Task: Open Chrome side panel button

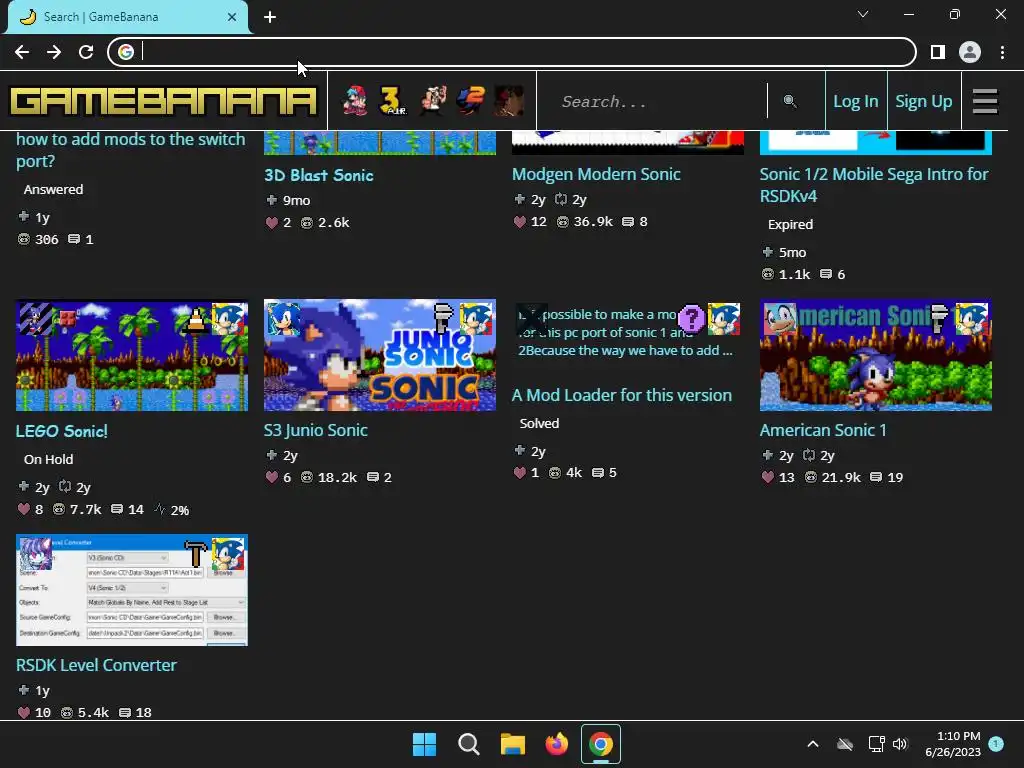Action: click(938, 52)
